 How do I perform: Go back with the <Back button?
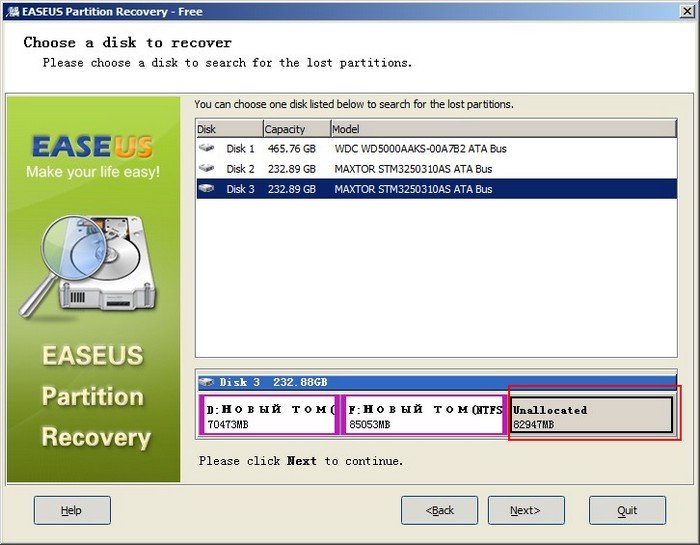(x=439, y=510)
